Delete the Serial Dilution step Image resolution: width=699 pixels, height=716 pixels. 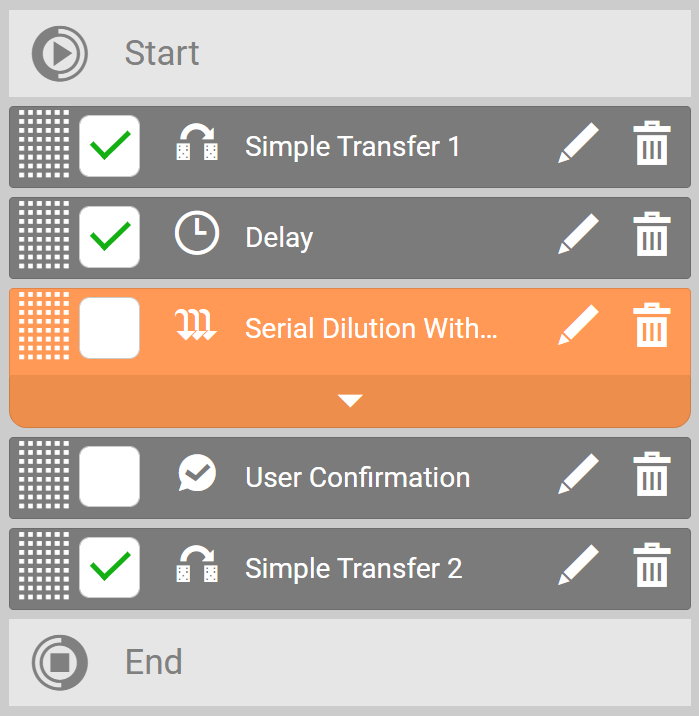(x=652, y=327)
